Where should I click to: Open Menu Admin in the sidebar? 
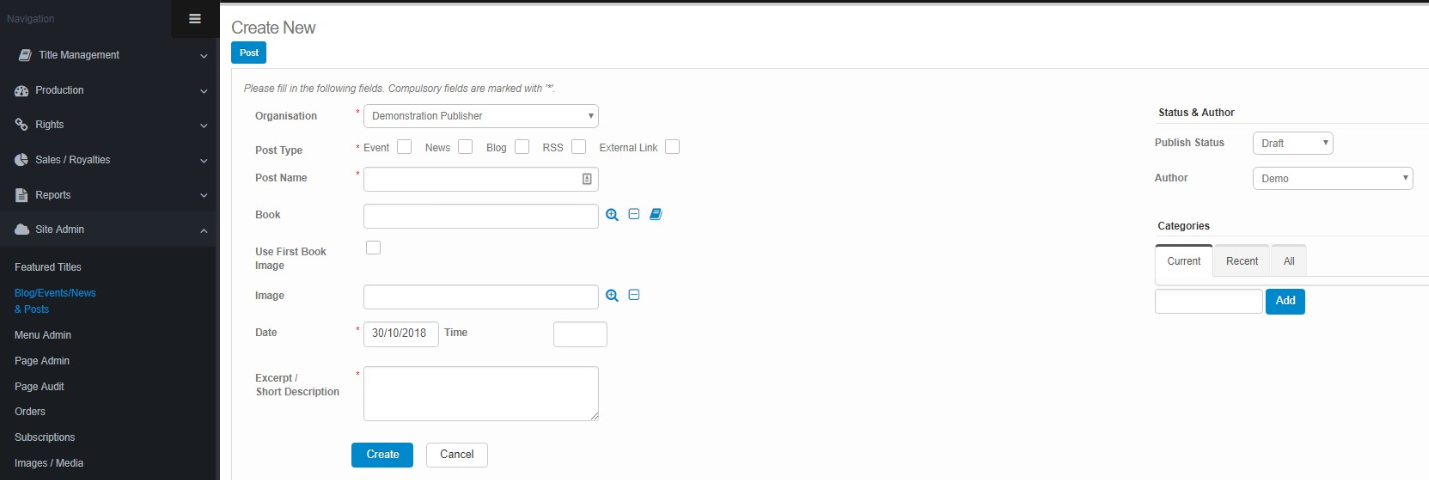(43, 335)
